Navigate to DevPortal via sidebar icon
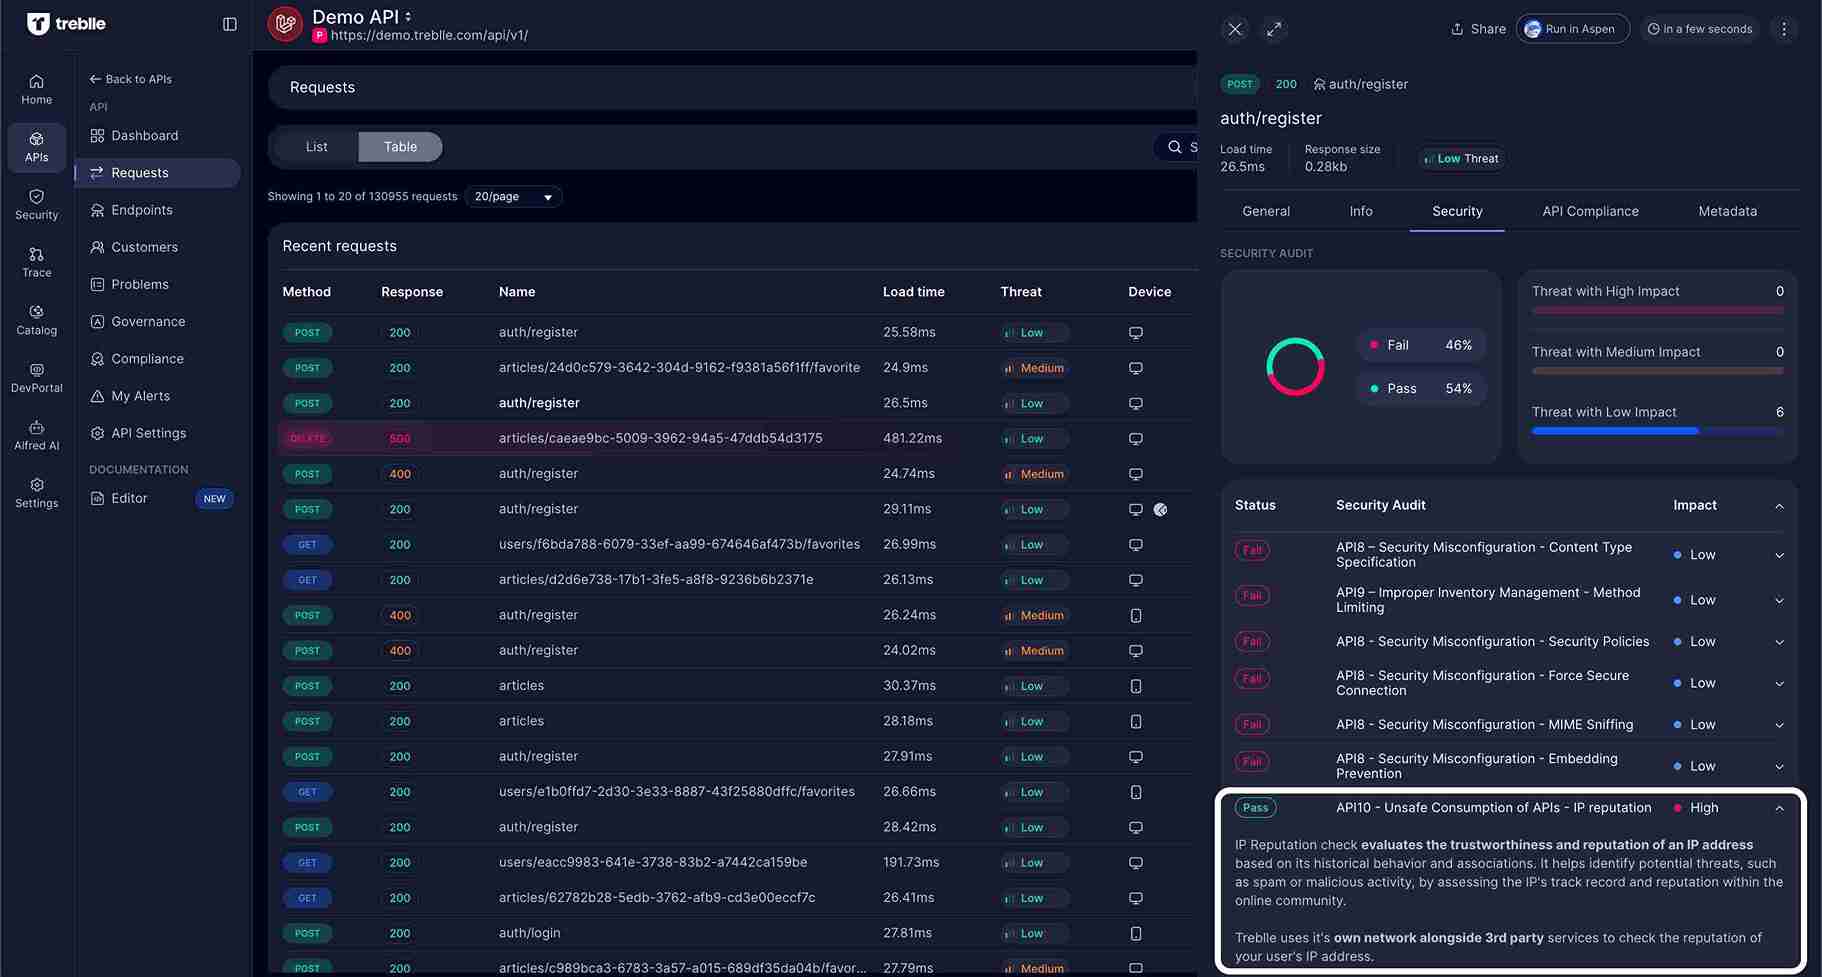 coord(36,375)
